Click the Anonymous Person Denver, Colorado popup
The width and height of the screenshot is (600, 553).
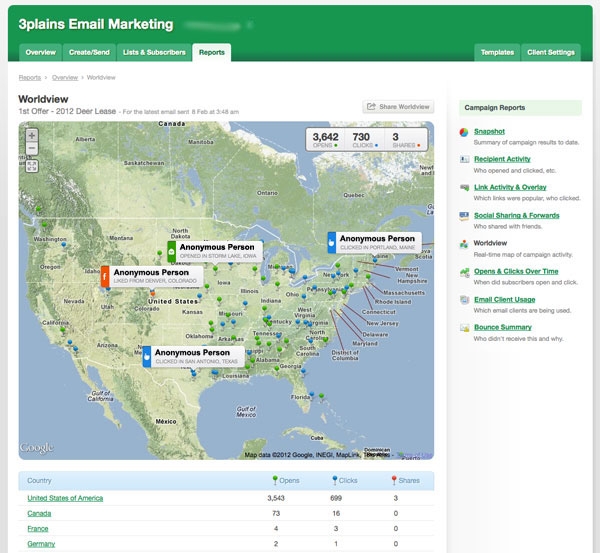152,277
